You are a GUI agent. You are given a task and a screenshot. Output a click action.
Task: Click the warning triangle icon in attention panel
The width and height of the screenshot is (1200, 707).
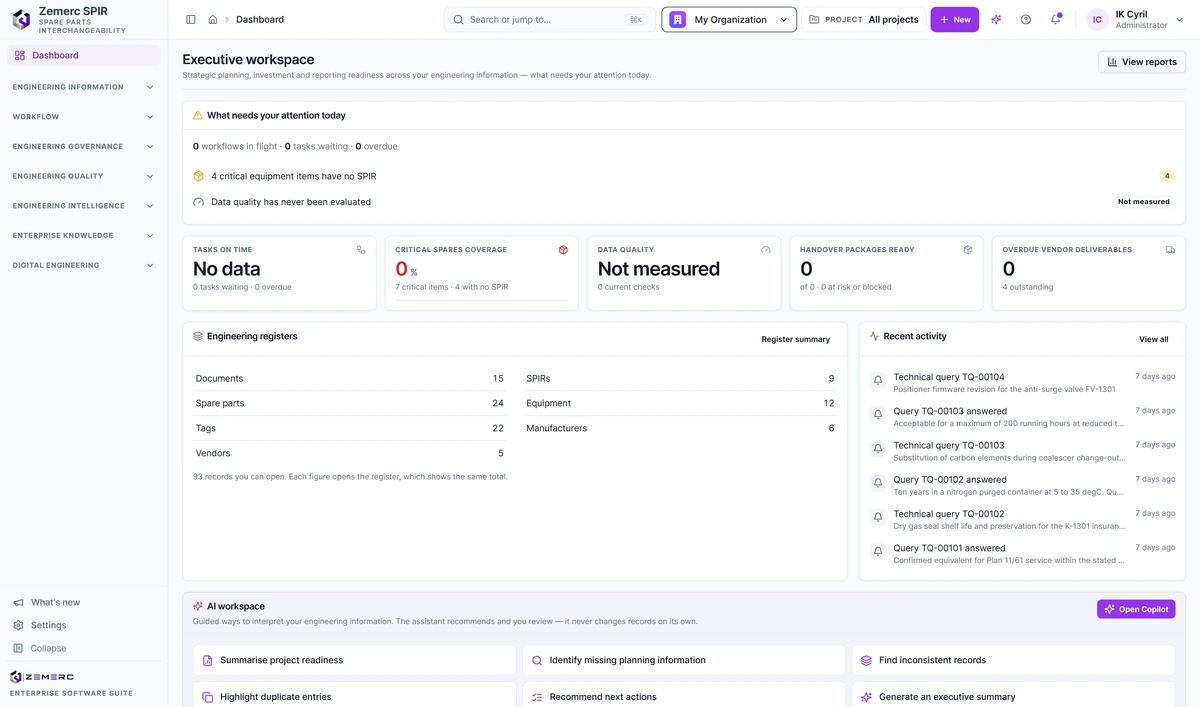[x=198, y=116]
